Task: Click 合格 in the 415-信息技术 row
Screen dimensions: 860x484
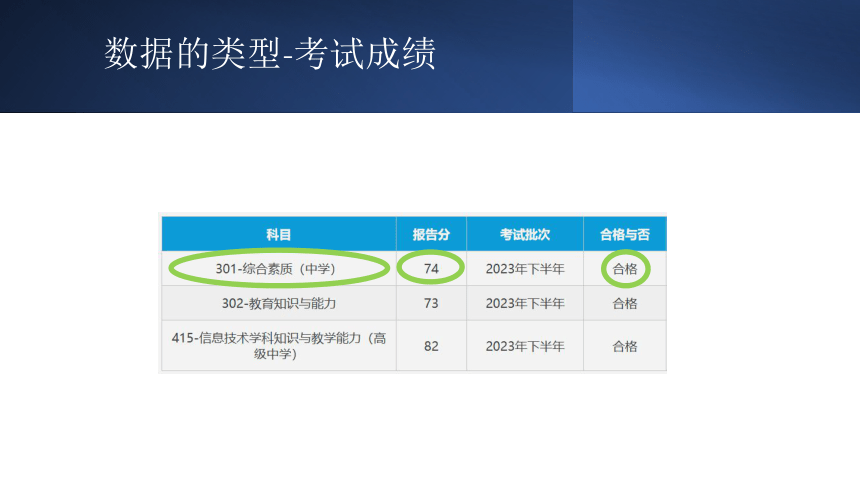Action: [625, 346]
